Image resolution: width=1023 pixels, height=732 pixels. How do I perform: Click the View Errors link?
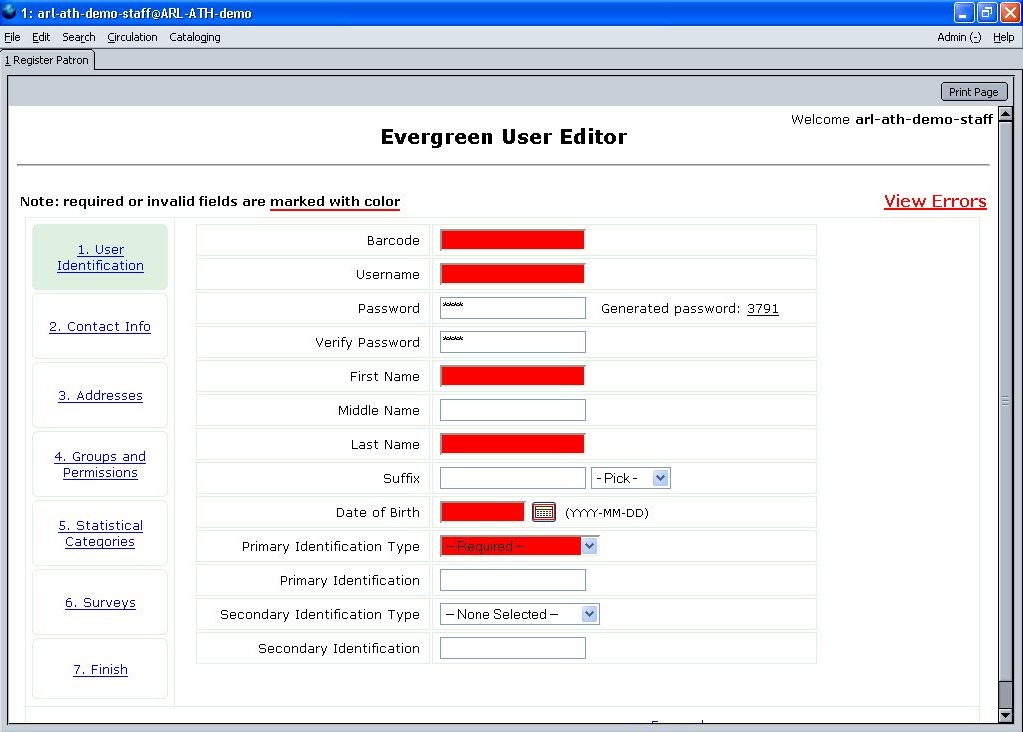[x=934, y=201]
